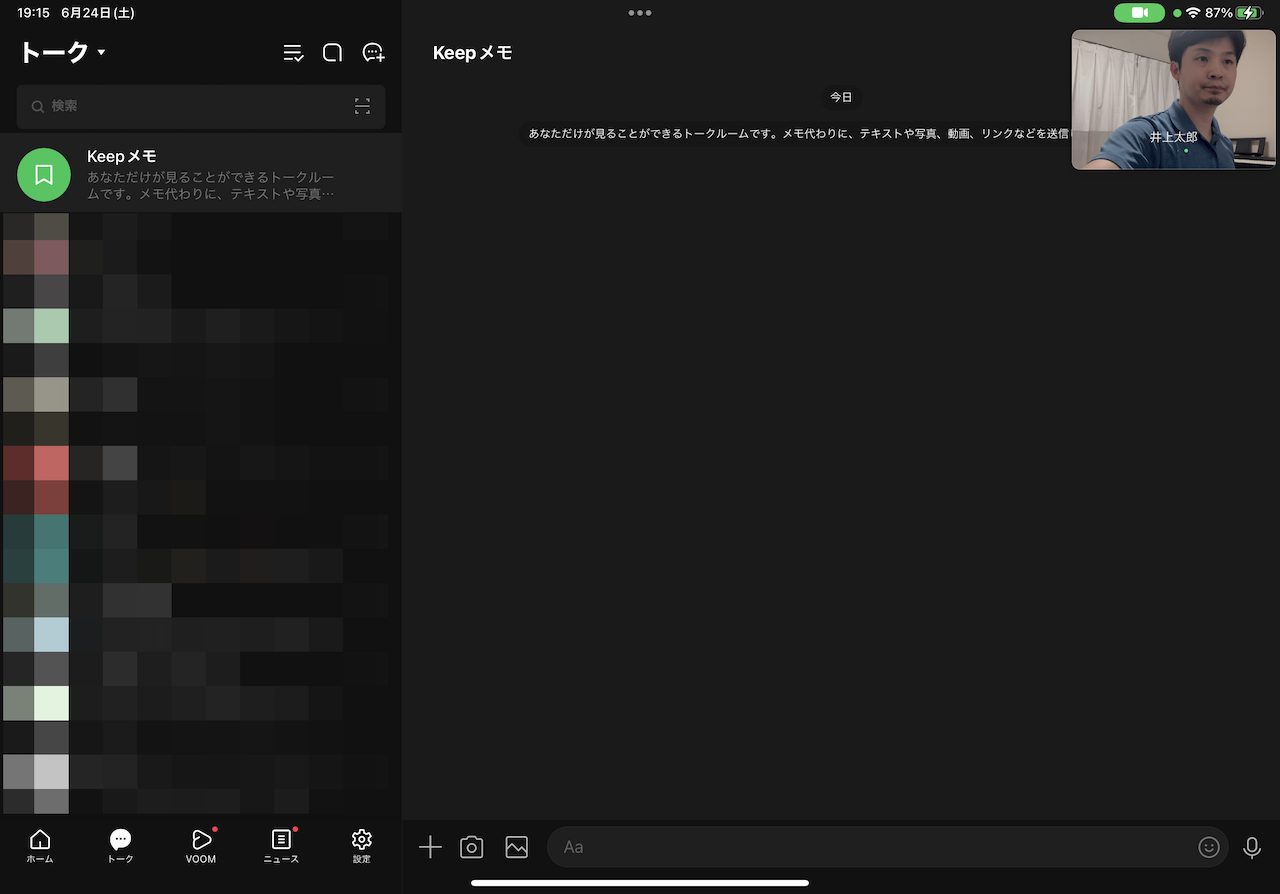1280x894 pixels.
Task: Tap the green video call status pill
Action: coord(1139,13)
